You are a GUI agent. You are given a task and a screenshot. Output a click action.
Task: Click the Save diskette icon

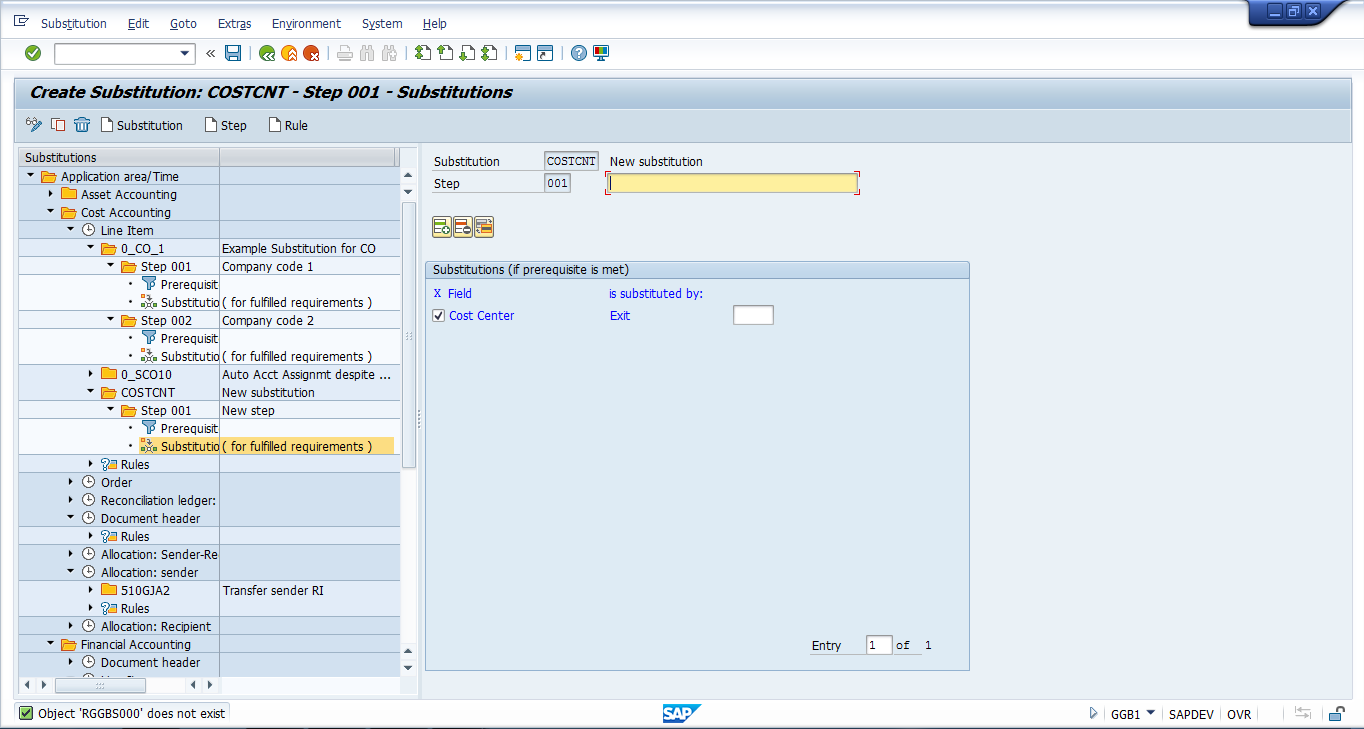[233, 53]
